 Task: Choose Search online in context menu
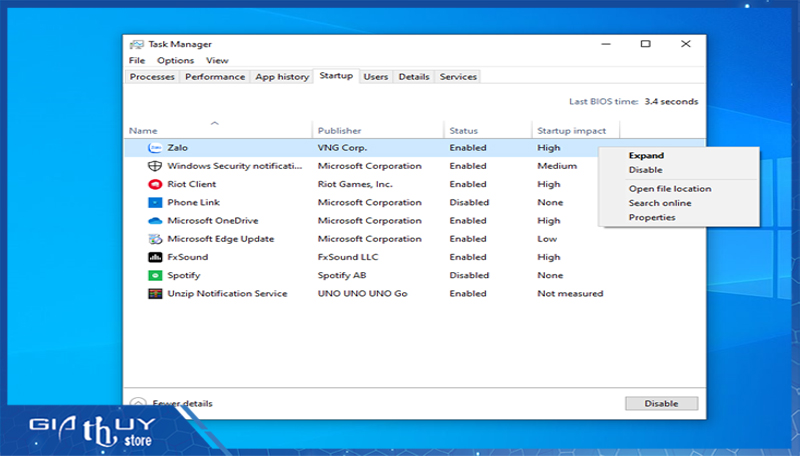pyautogui.click(x=660, y=203)
